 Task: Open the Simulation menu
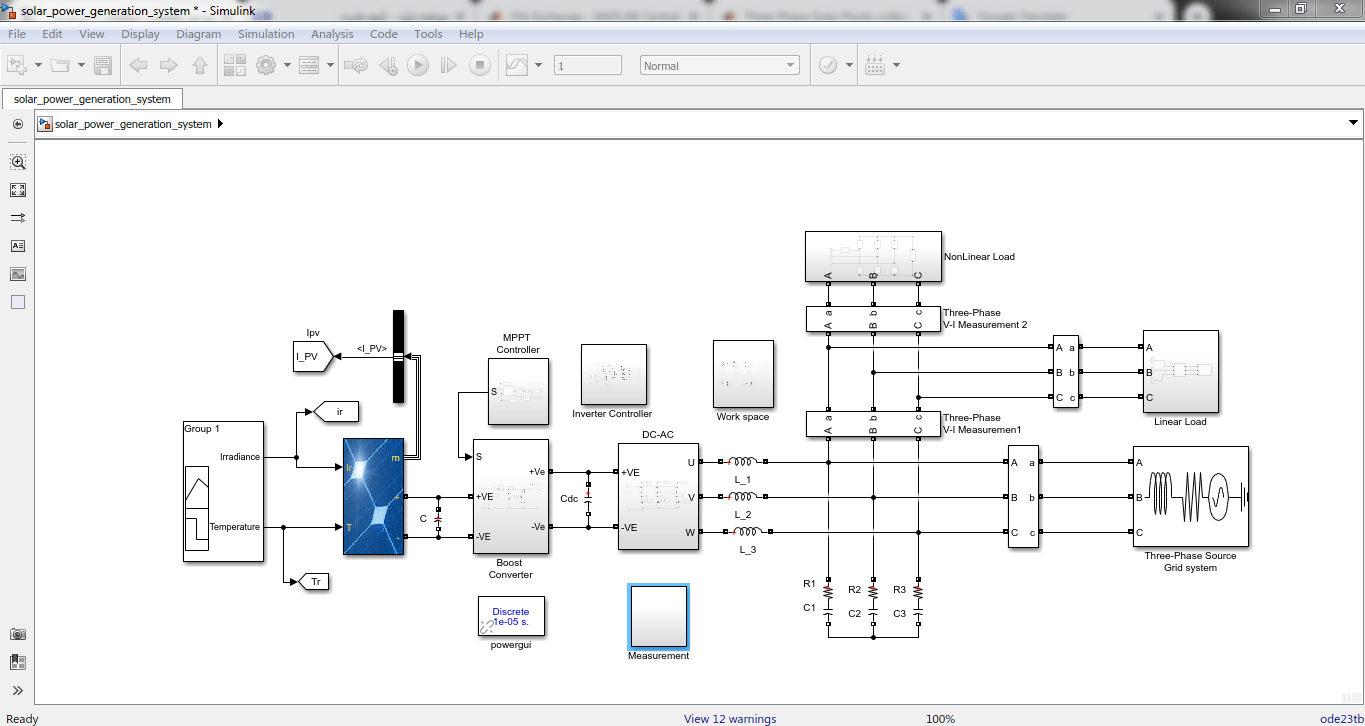[x=266, y=33]
